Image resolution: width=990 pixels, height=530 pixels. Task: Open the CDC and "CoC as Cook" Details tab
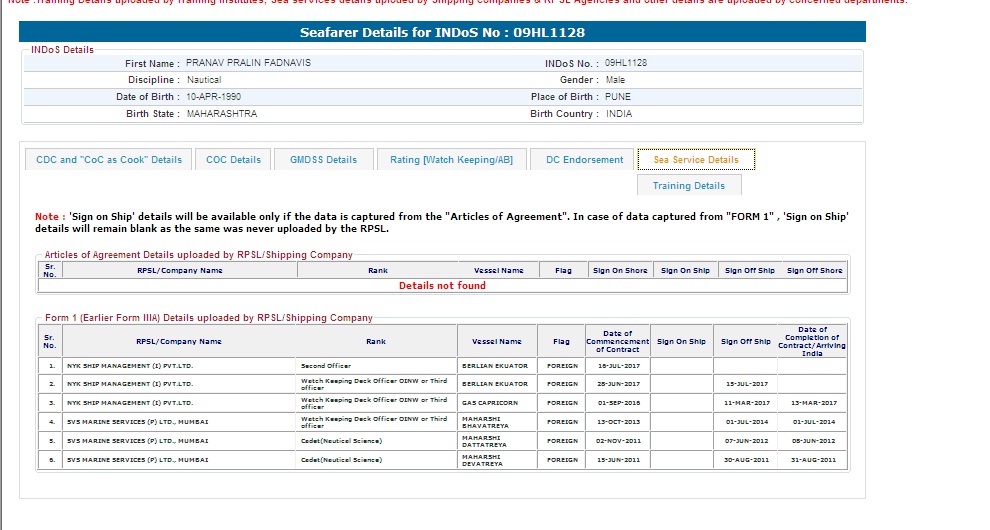tap(109, 160)
